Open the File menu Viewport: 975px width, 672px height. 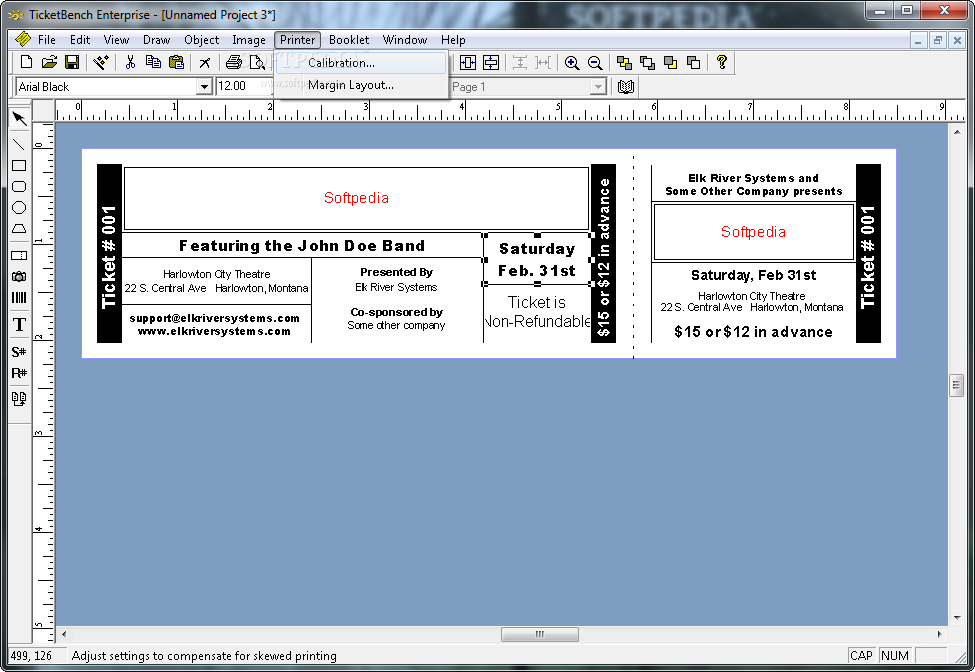pyautogui.click(x=47, y=40)
